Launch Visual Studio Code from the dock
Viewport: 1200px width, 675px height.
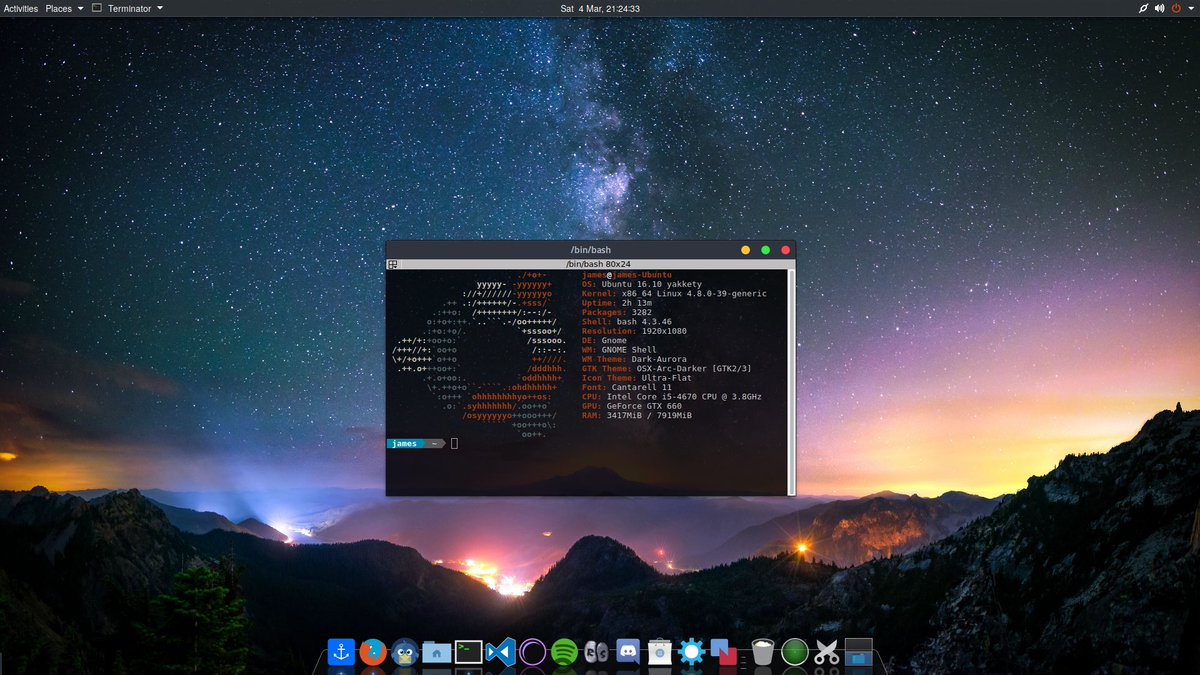(500, 653)
